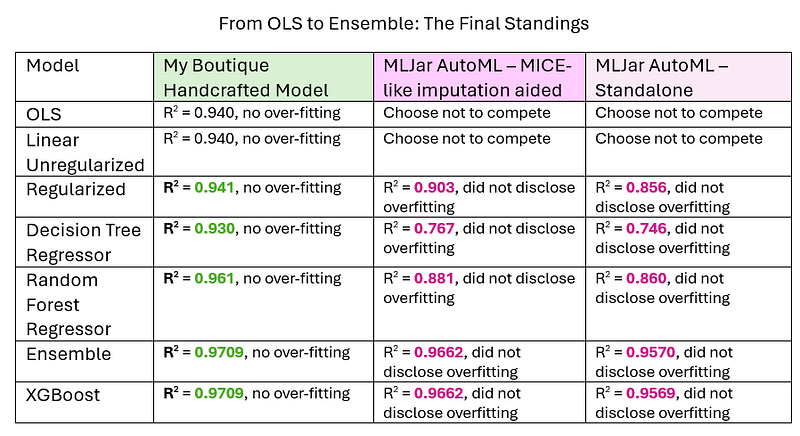Click the 'Linear Unregularized' row label
Viewport: 800px width, 436px height.
pos(85,151)
